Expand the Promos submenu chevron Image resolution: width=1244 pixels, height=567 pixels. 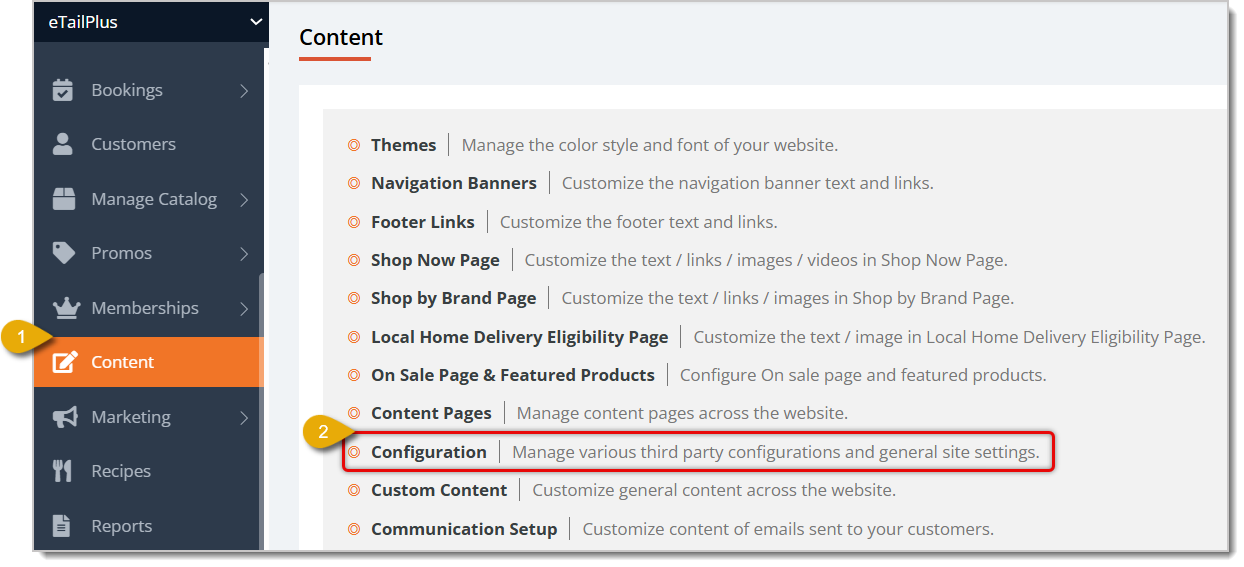coord(244,254)
